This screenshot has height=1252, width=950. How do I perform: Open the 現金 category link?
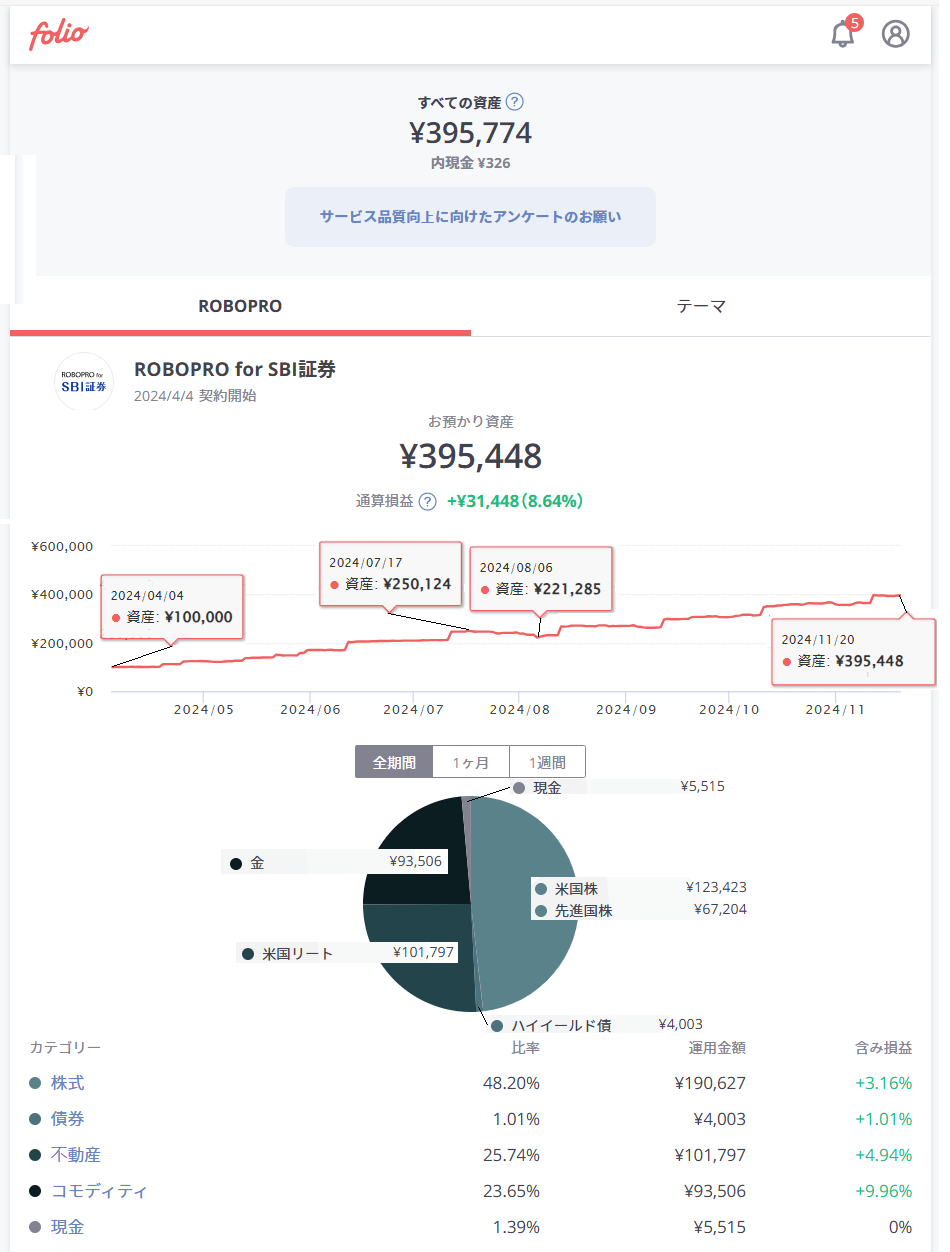pos(68,1227)
